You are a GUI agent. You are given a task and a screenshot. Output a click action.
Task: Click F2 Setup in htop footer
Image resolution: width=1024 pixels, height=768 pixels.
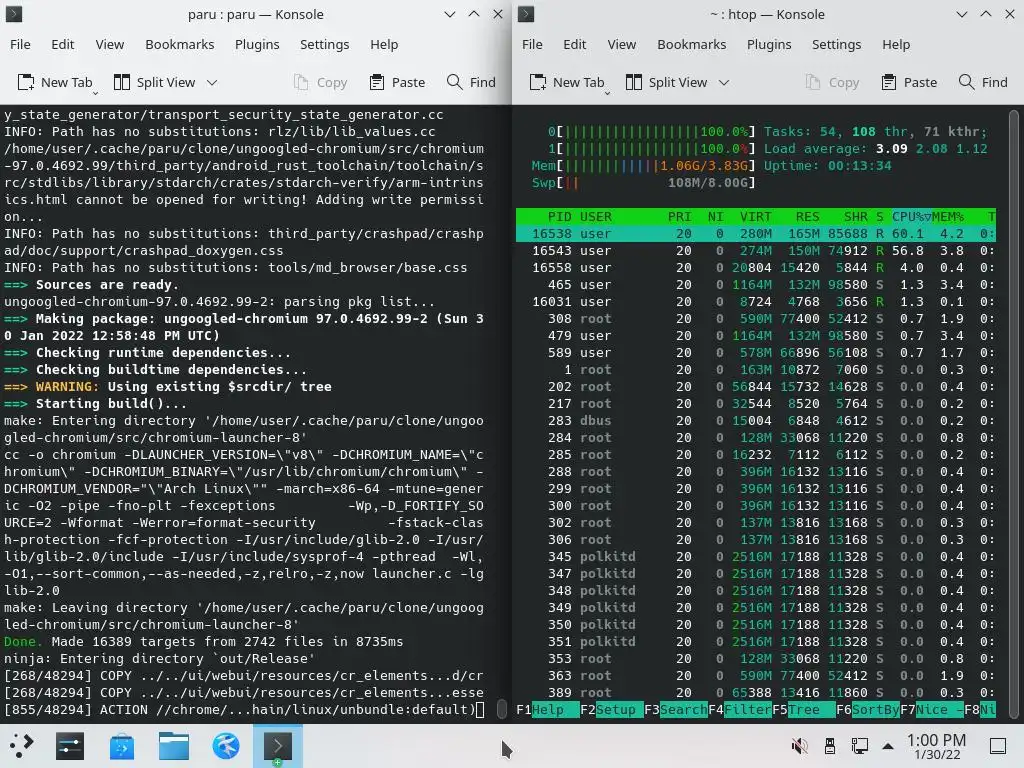(x=612, y=710)
